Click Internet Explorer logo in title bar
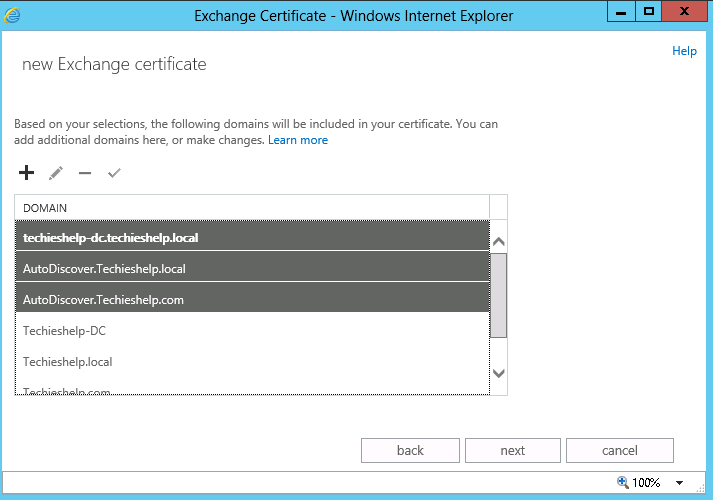Image resolution: width=713 pixels, height=500 pixels. click(12, 15)
